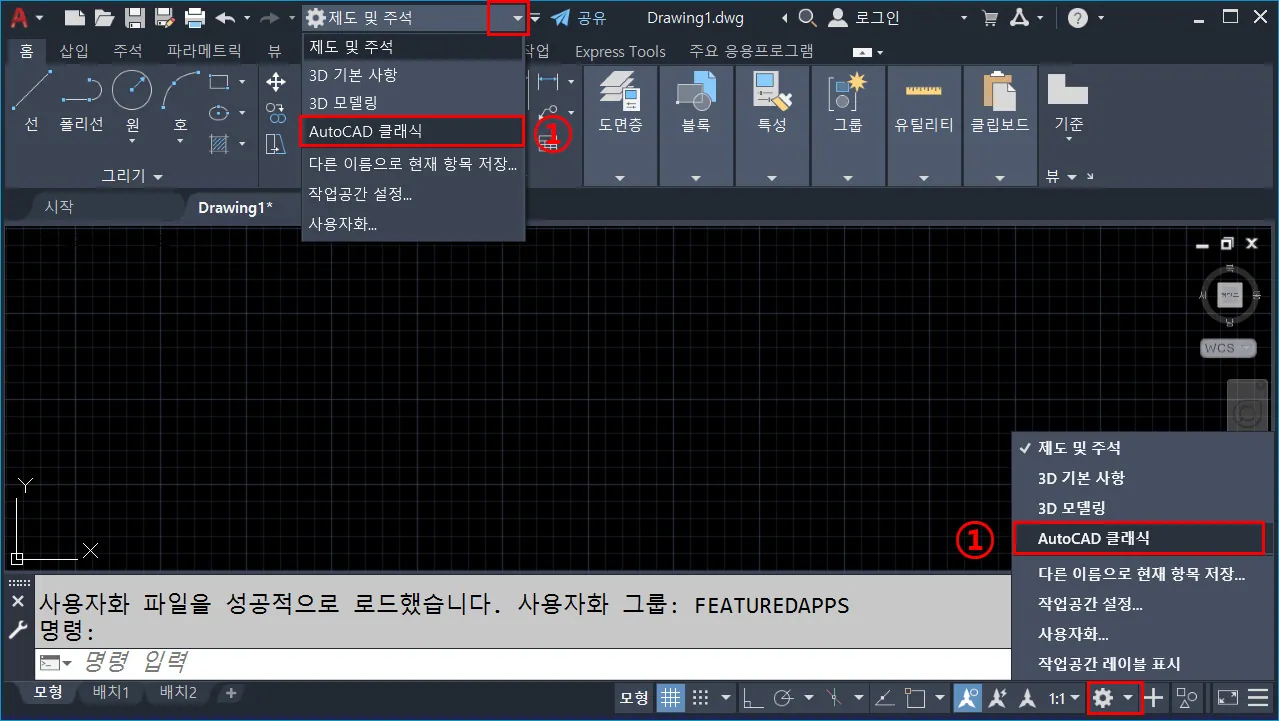Toggle automatic annotation scale adding icon
This screenshot has height=721, width=1279.
998,697
